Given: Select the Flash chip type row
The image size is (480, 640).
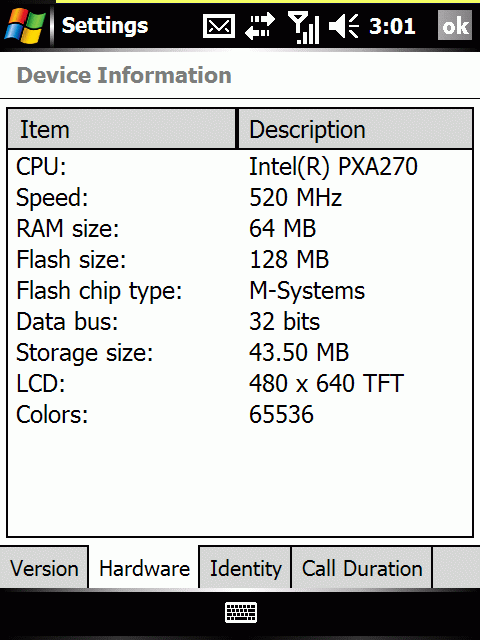Looking at the screenshot, I should (x=240, y=291).
